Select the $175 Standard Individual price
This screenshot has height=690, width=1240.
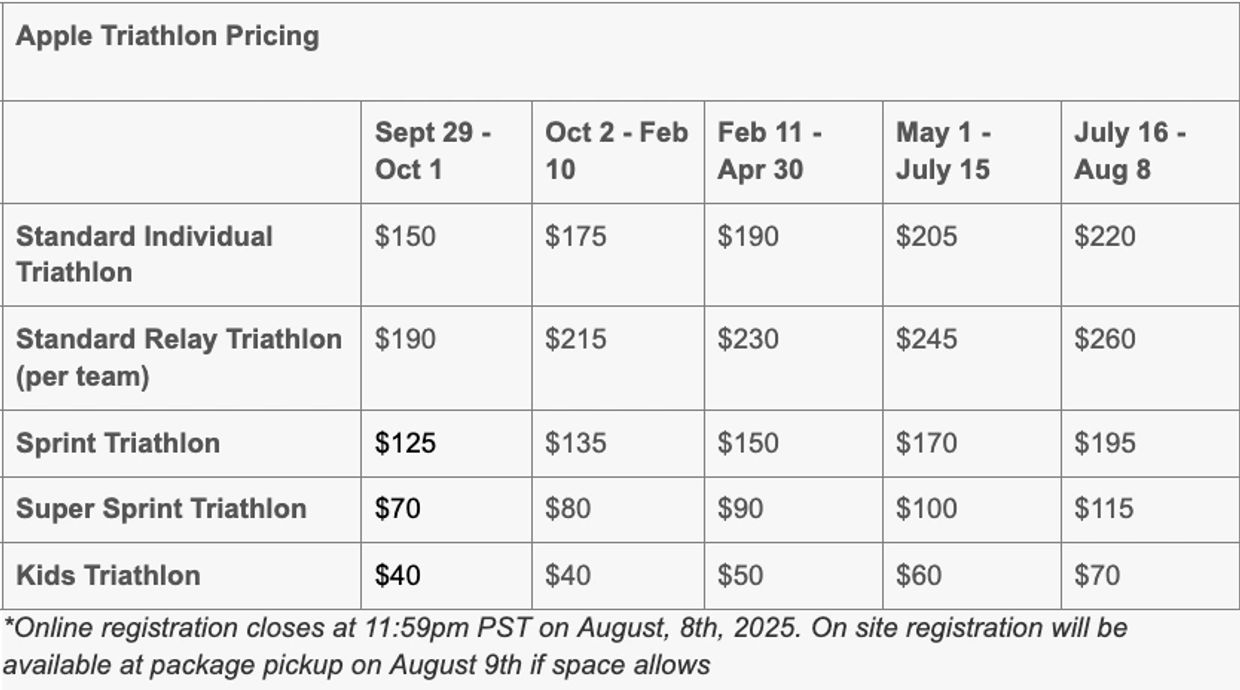coord(575,237)
